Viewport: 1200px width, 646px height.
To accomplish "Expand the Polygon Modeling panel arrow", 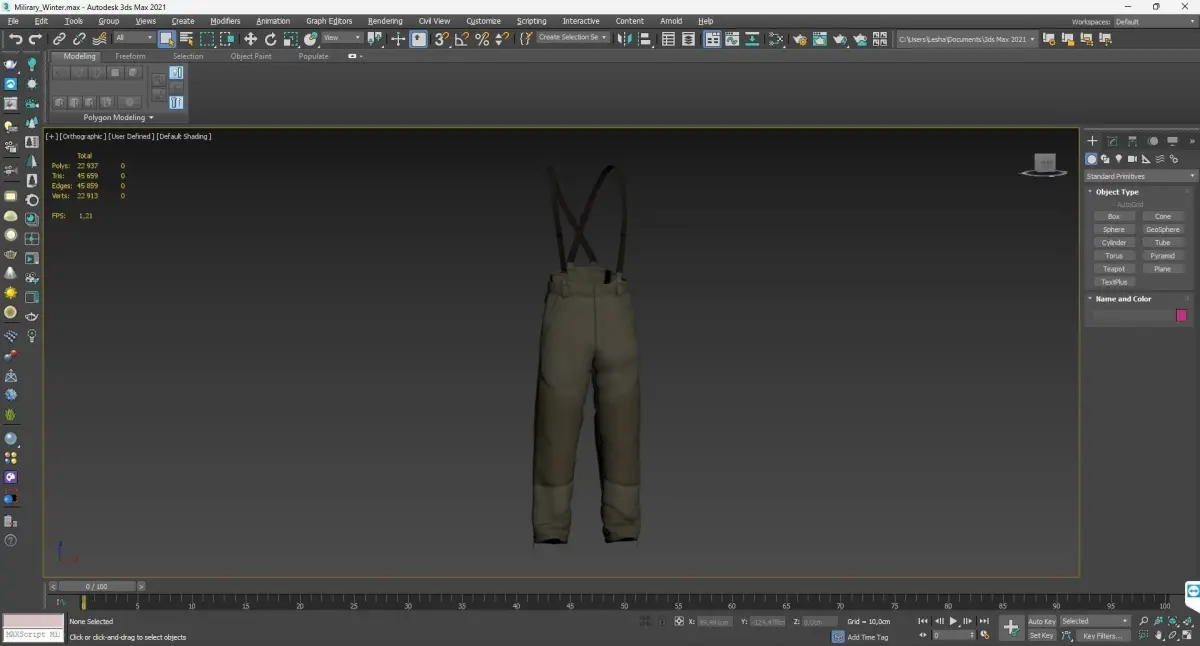I will pos(151,118).
